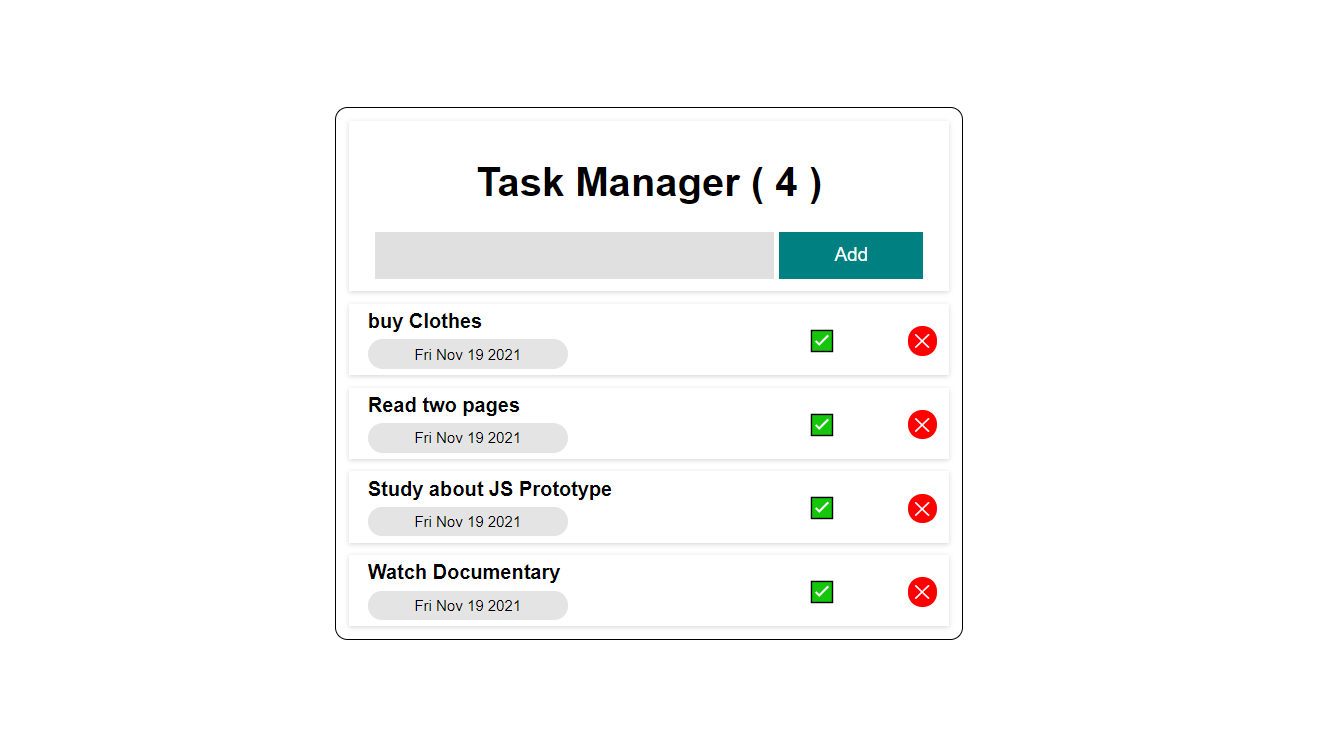Click the date badge under Watch Documentary

click(x=468, y=605)
